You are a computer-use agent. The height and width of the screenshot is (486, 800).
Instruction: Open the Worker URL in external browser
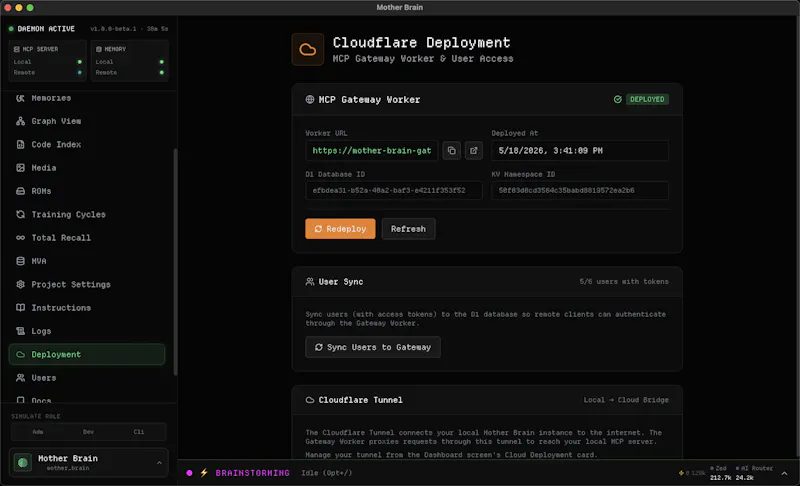pos(473,150)
